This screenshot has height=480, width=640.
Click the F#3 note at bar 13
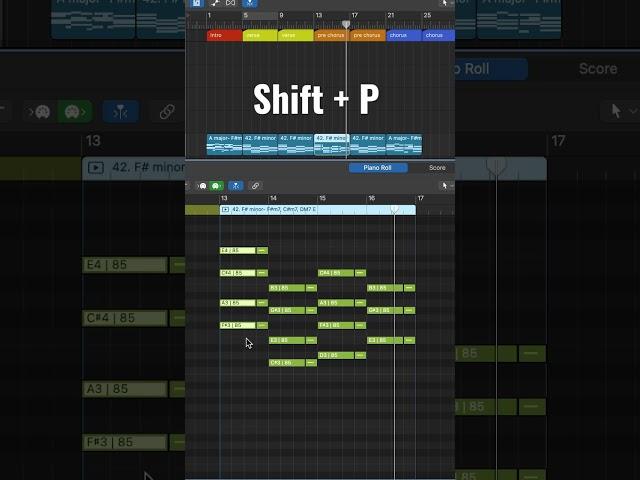tap(238, 325)
